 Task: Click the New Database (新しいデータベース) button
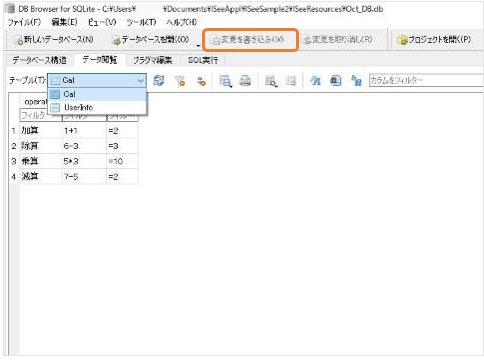click(54, 40)
